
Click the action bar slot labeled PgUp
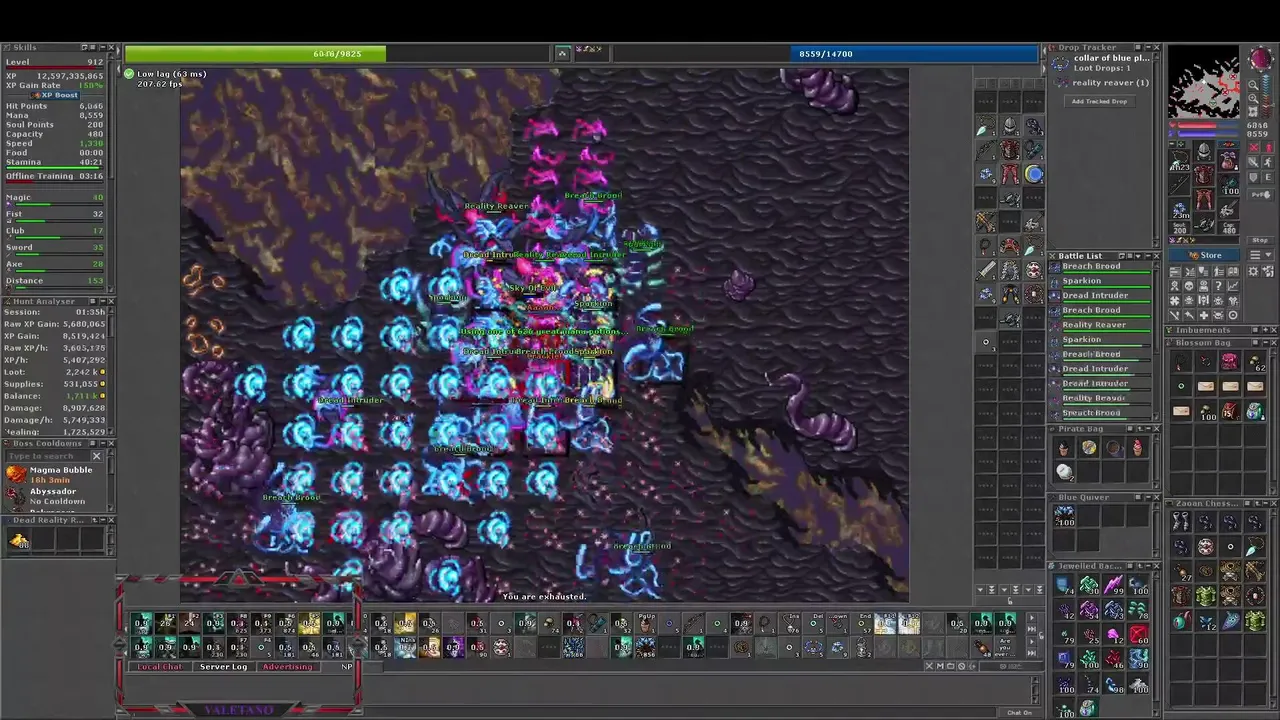646,624
